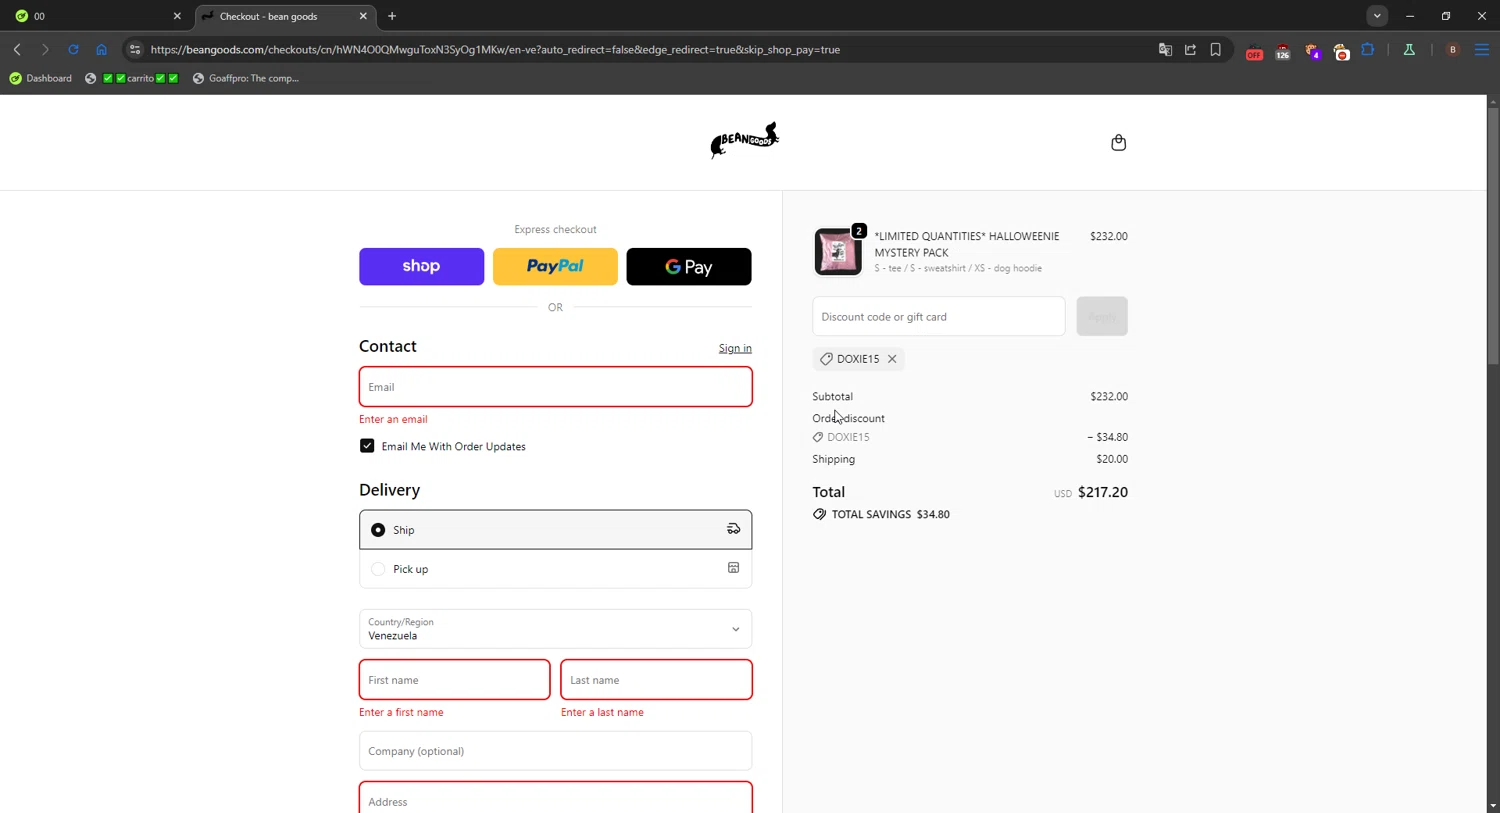This screenshot has width=1500, height=813.
Task: Open the extension with the red stop badge
Action: 1341,50
